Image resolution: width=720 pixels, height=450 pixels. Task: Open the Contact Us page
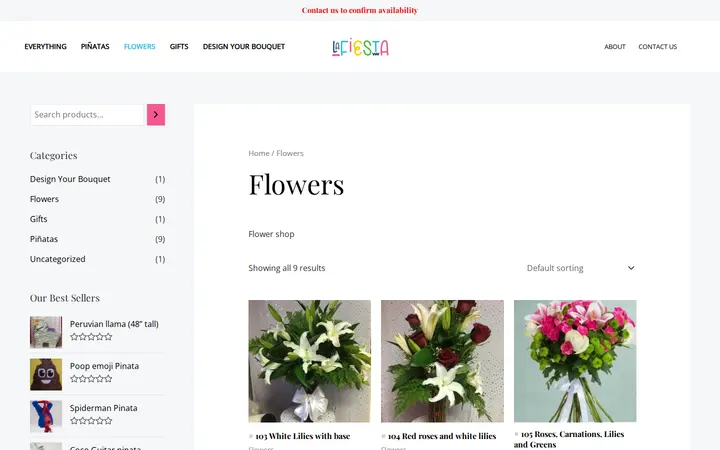point(658,46)
